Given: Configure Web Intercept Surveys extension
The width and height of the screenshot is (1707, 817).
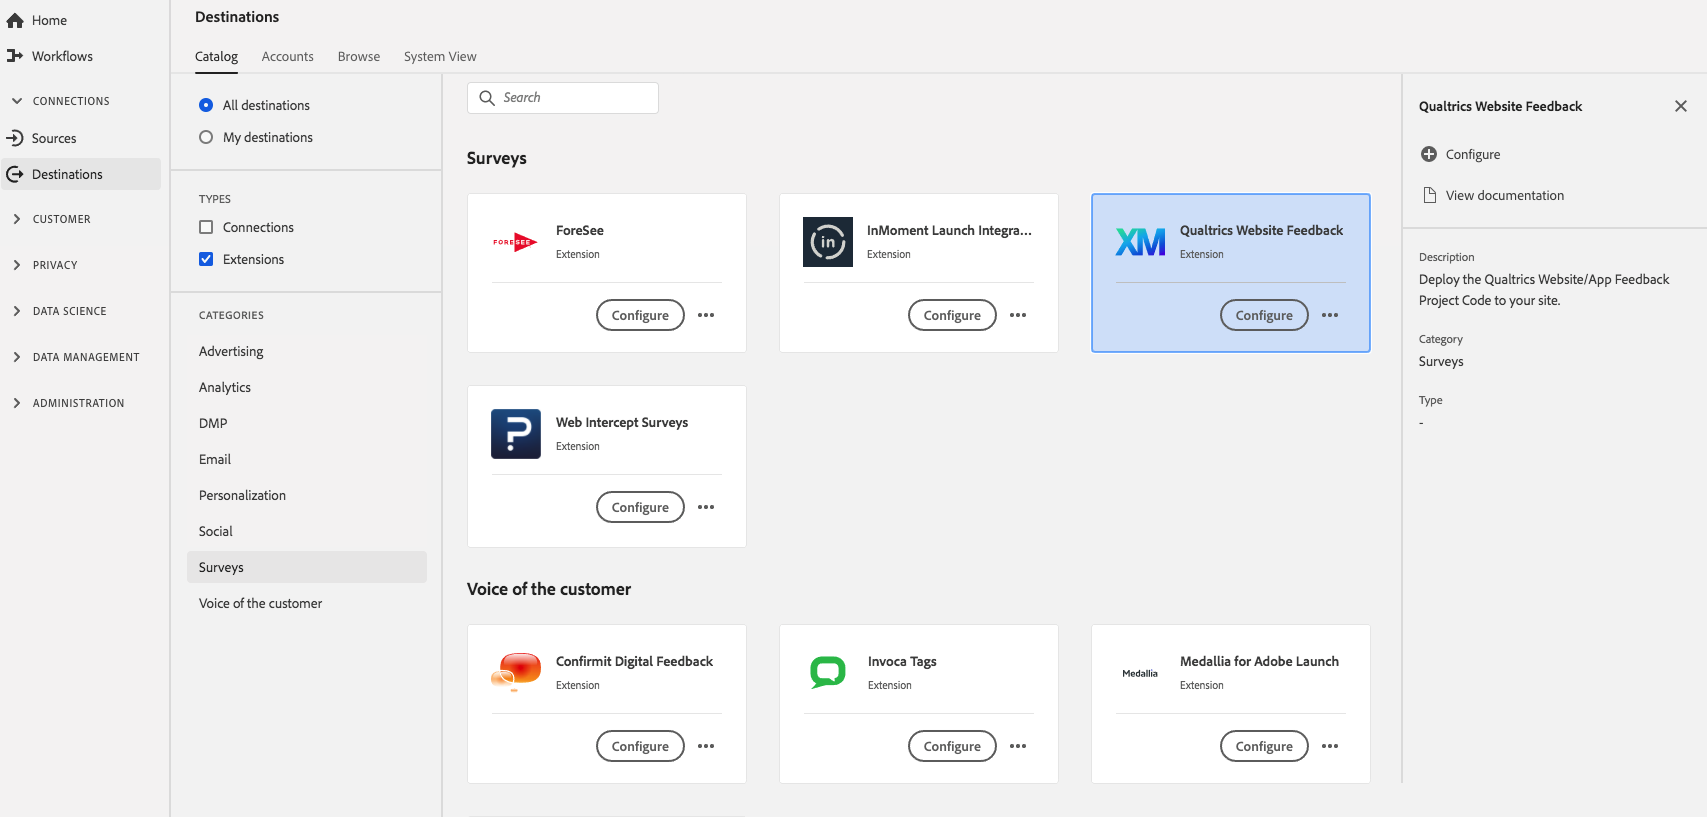Looking at the screenshot, I should [640, 507].
